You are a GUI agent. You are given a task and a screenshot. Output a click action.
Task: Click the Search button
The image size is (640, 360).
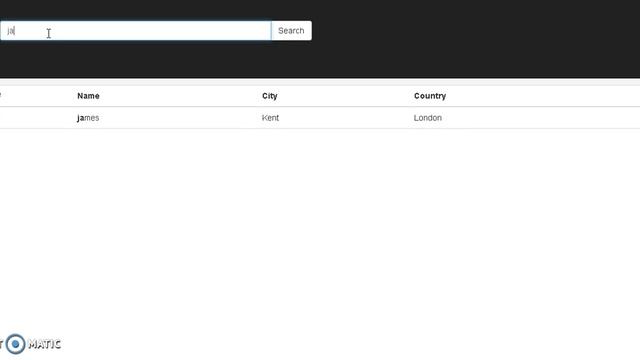(x=291, y=31)
